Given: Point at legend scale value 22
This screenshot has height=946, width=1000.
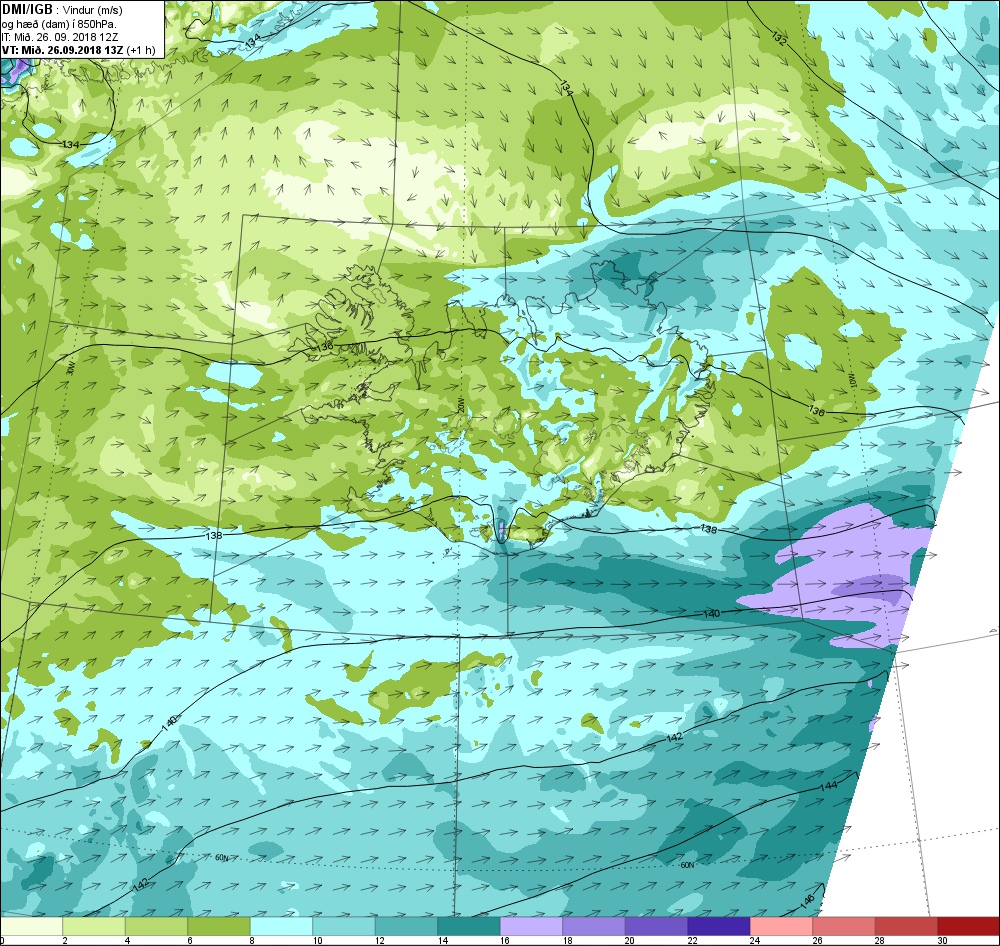Looking at the screenshot, I should (693, 940).
